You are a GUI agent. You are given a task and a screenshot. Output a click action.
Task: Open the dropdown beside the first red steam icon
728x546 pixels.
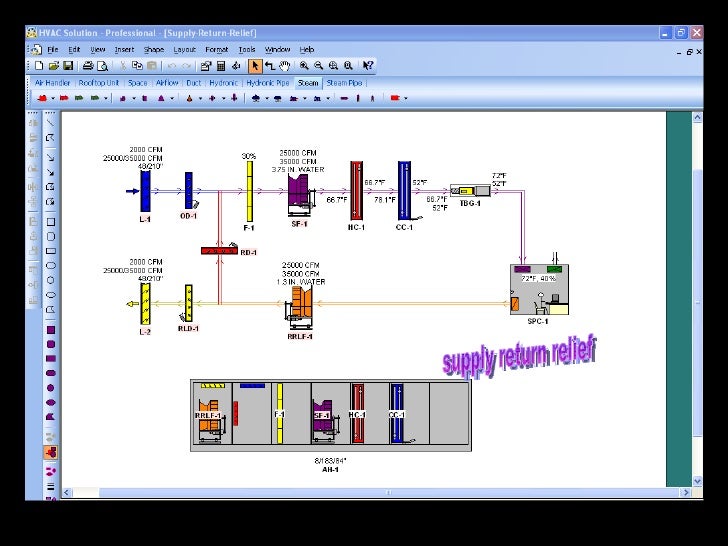point(53,98)
